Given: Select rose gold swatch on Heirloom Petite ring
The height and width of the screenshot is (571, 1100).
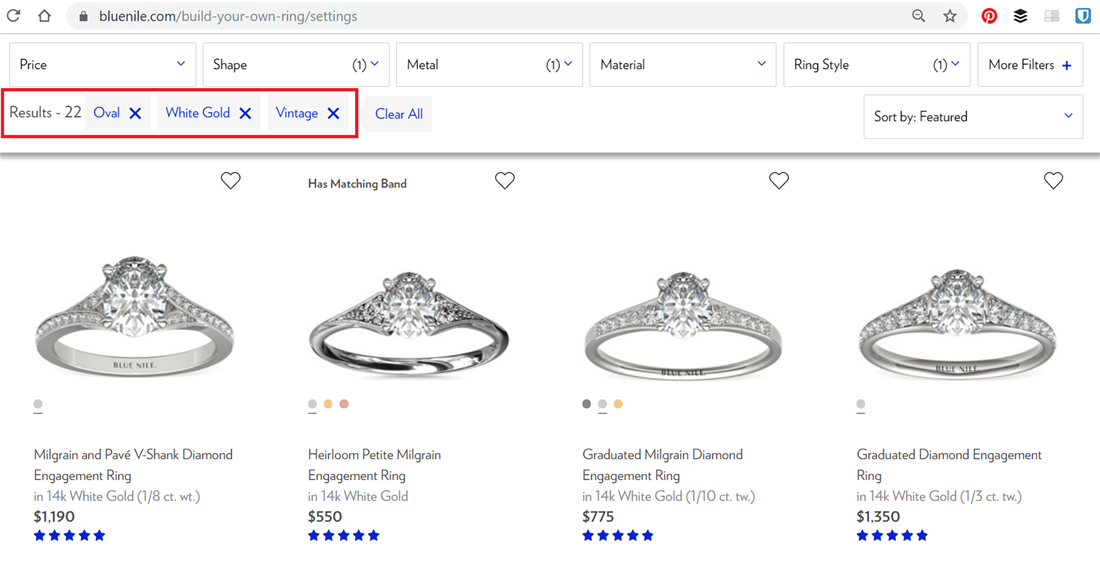Looking at the screenshot, I should pyautogui.click(x=344, y=404).
